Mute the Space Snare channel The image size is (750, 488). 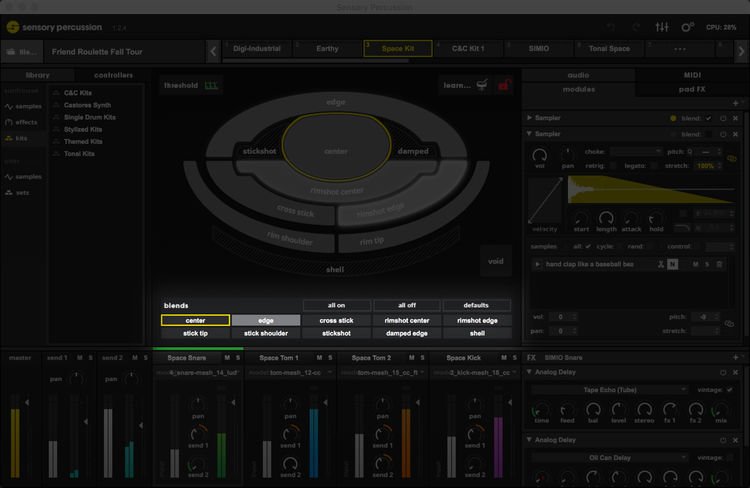coord(227,358)
